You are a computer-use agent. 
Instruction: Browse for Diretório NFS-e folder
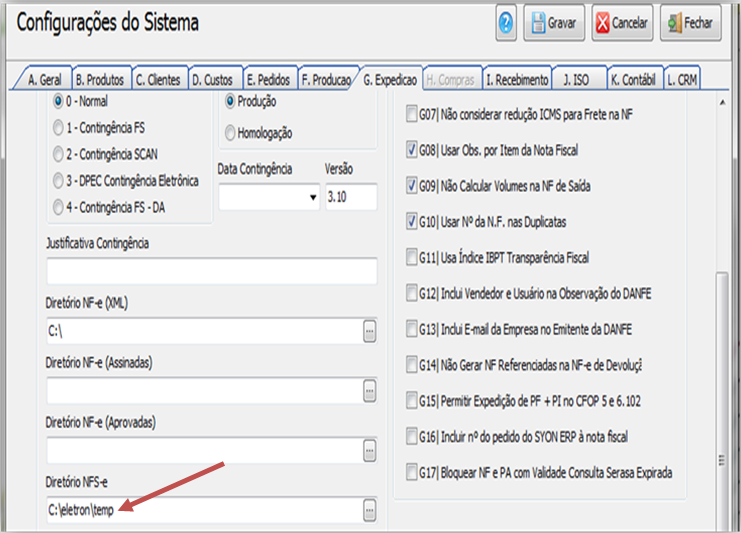[369, 511]
